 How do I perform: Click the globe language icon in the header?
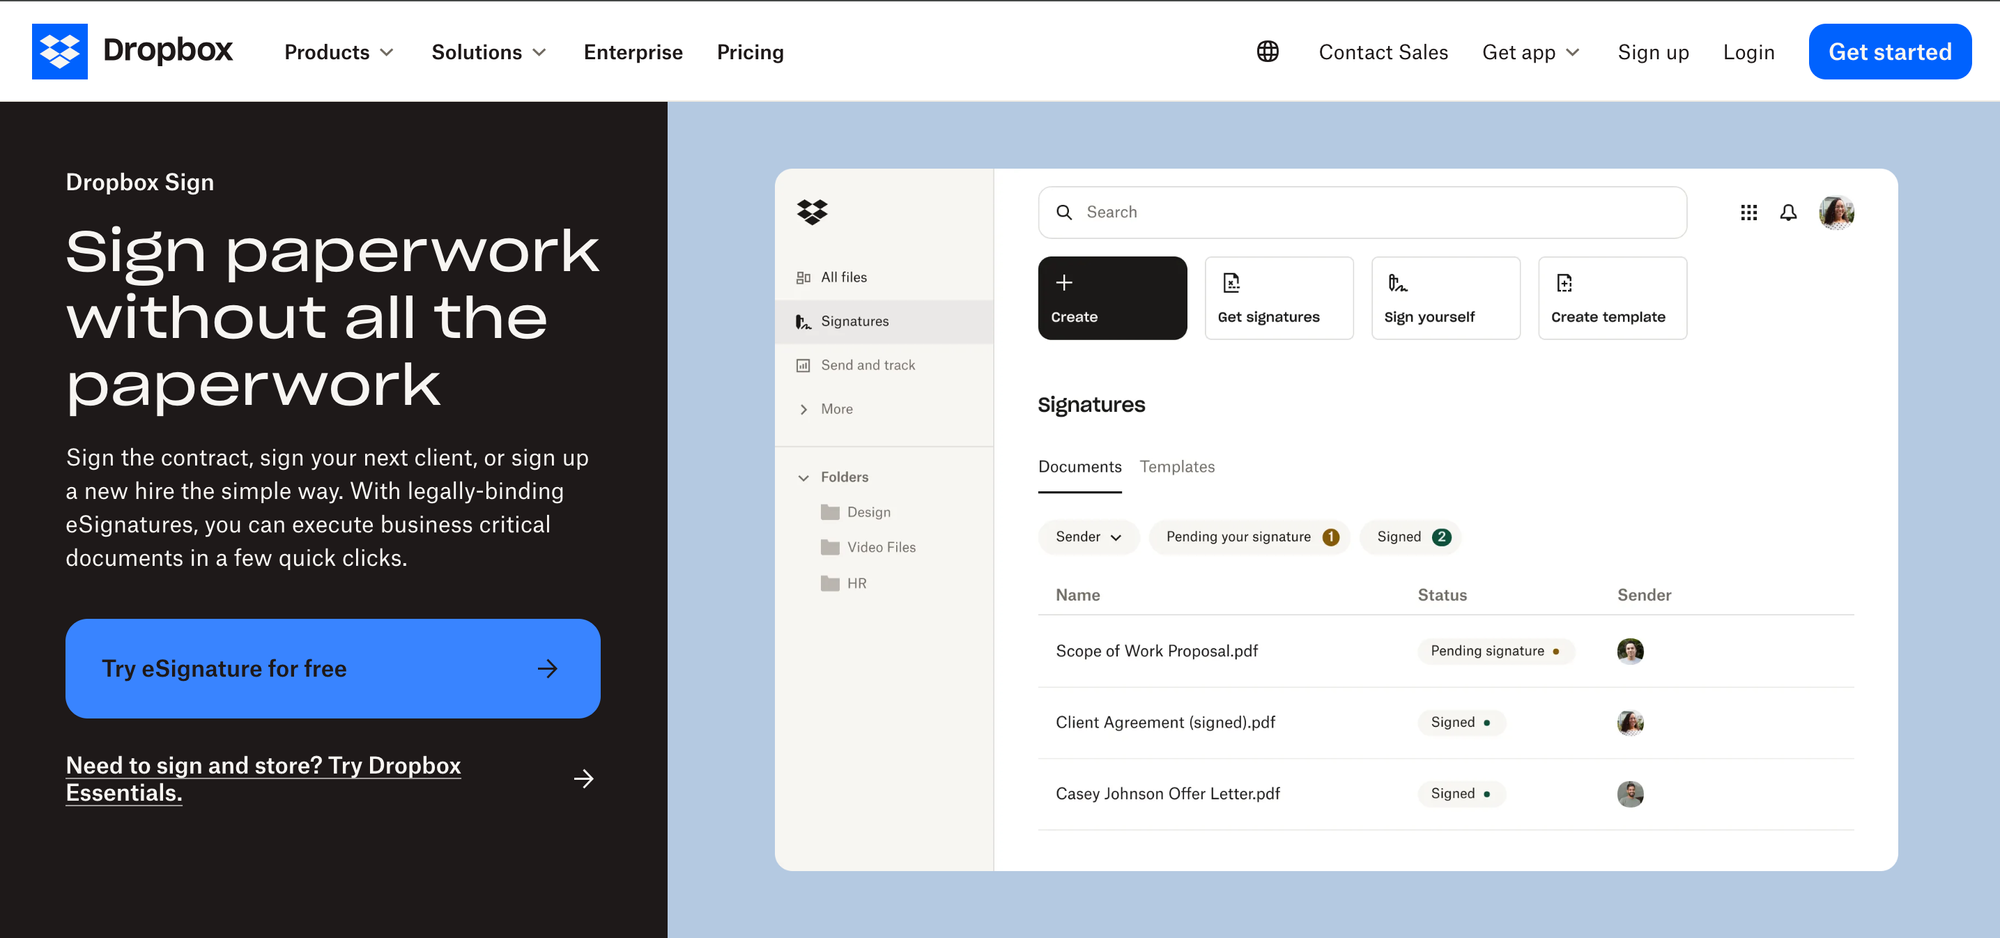(x=1267, y=51)
